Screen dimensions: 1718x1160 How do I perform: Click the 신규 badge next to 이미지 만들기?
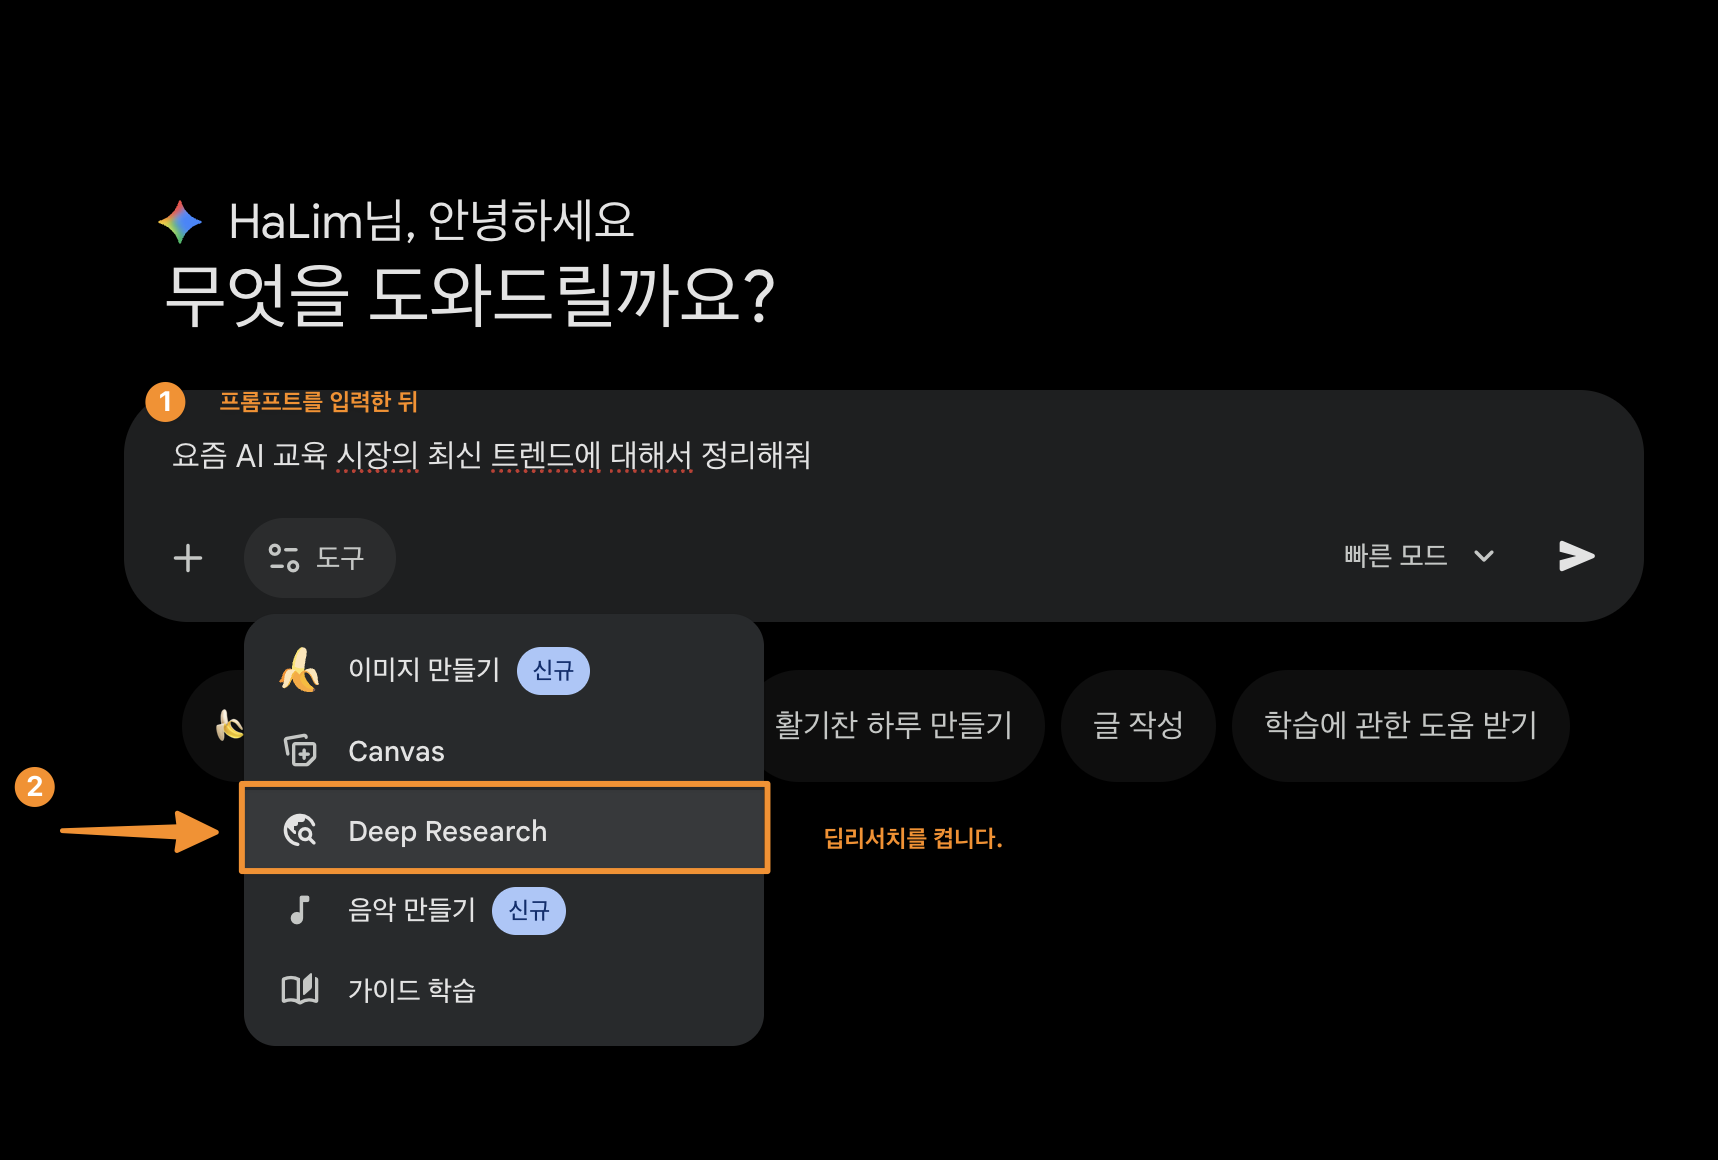pyautogui.click(x=552, y=670)
